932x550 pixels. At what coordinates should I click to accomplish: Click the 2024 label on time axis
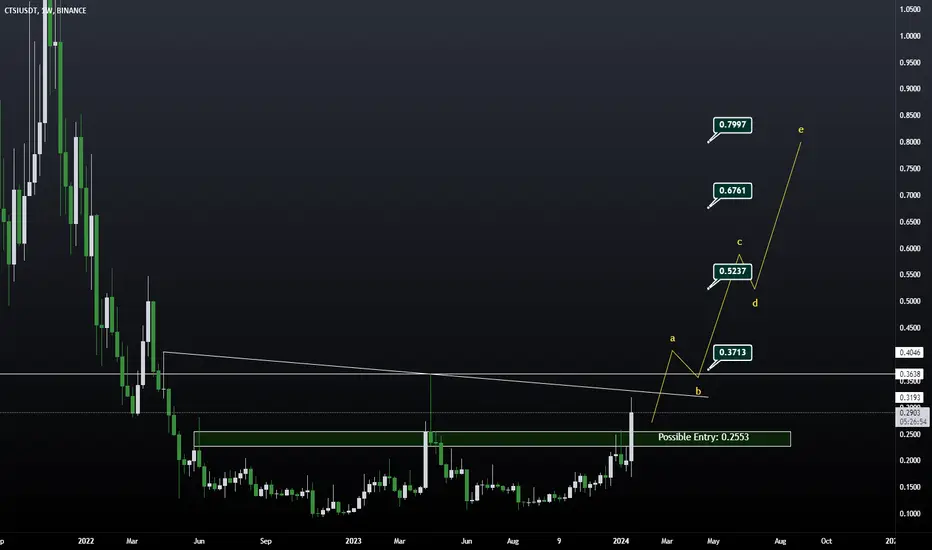621,541
